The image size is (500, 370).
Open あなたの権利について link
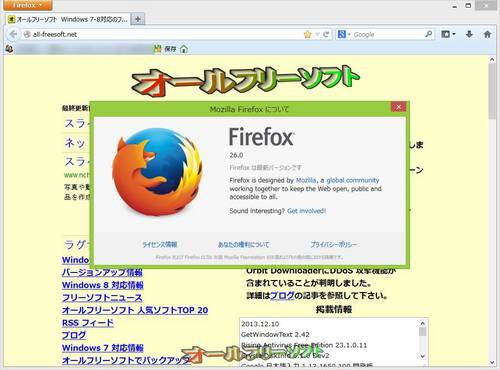(x=244, y=245)
